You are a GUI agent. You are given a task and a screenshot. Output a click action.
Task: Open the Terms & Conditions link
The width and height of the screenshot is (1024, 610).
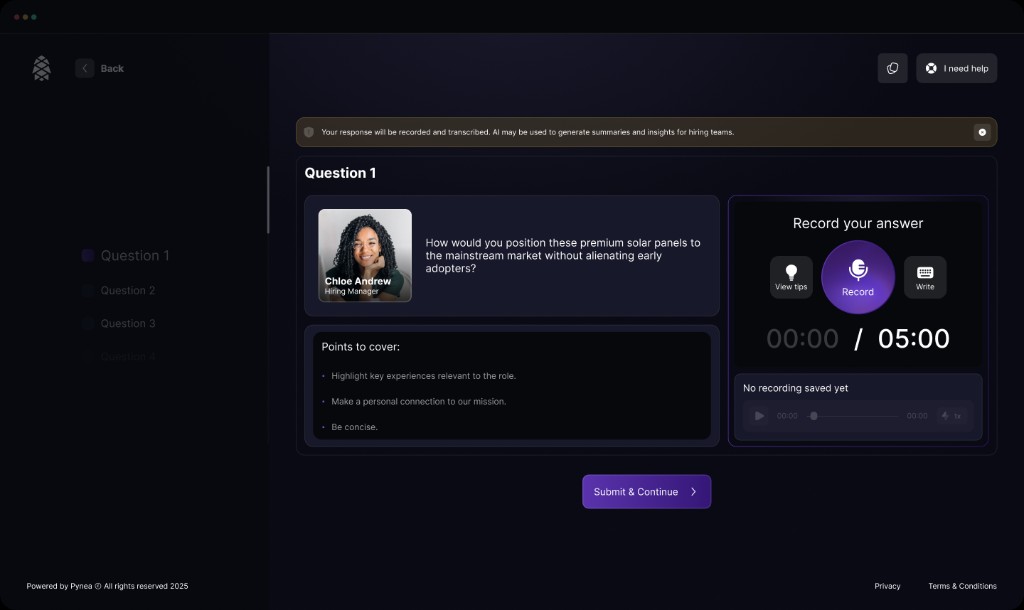[x=962, y=586]
